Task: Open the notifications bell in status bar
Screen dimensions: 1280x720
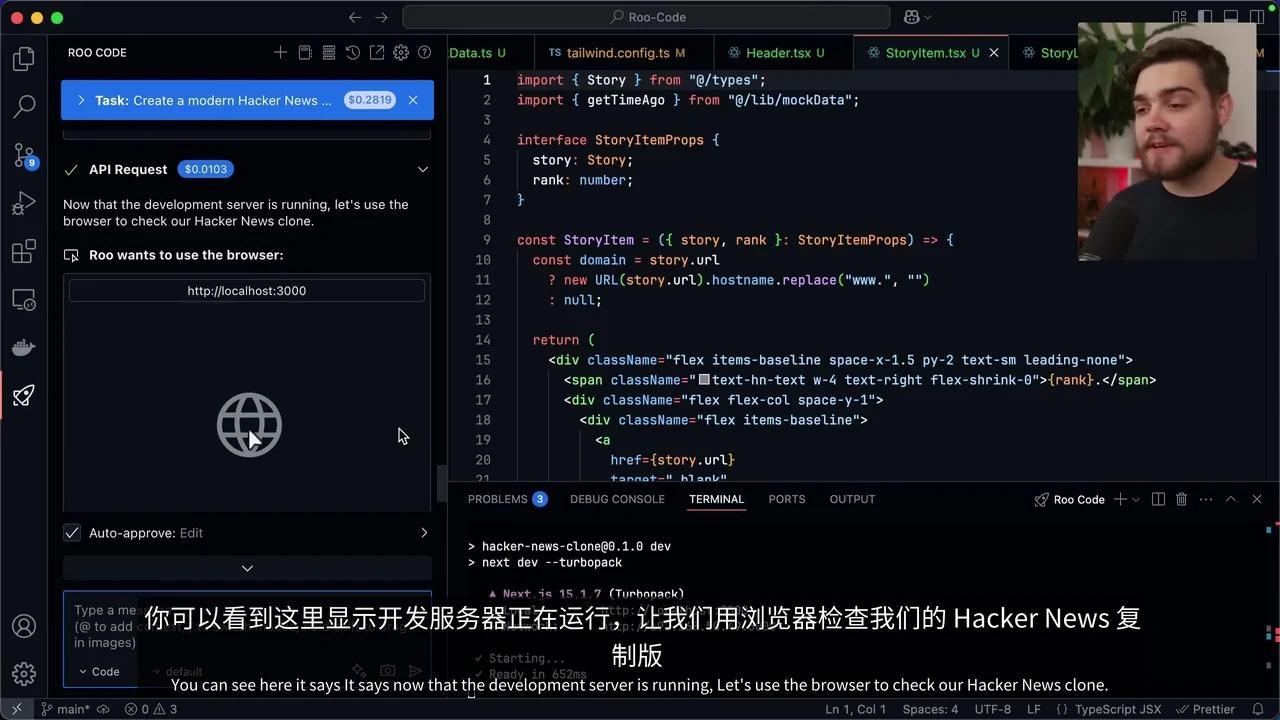Action: 1257,709
